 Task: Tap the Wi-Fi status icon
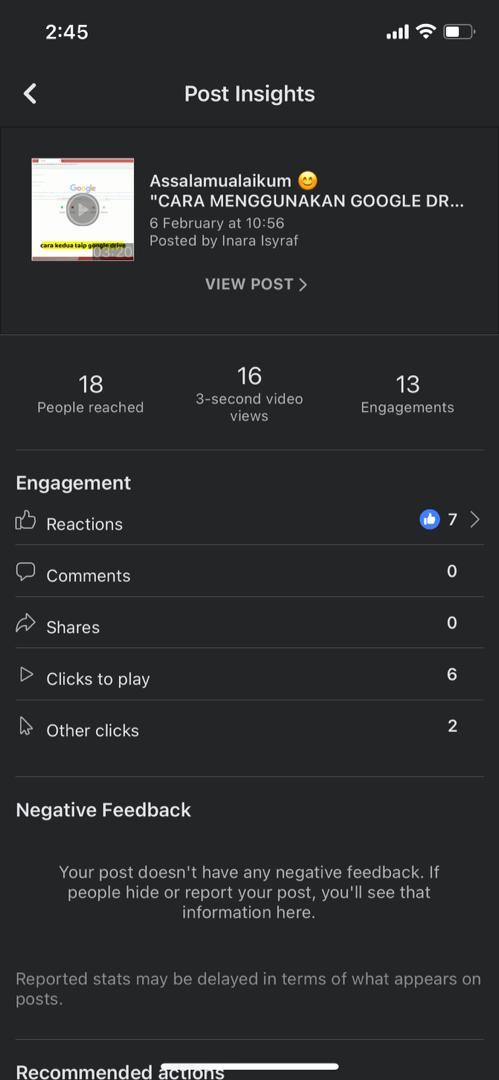(427, 31)
